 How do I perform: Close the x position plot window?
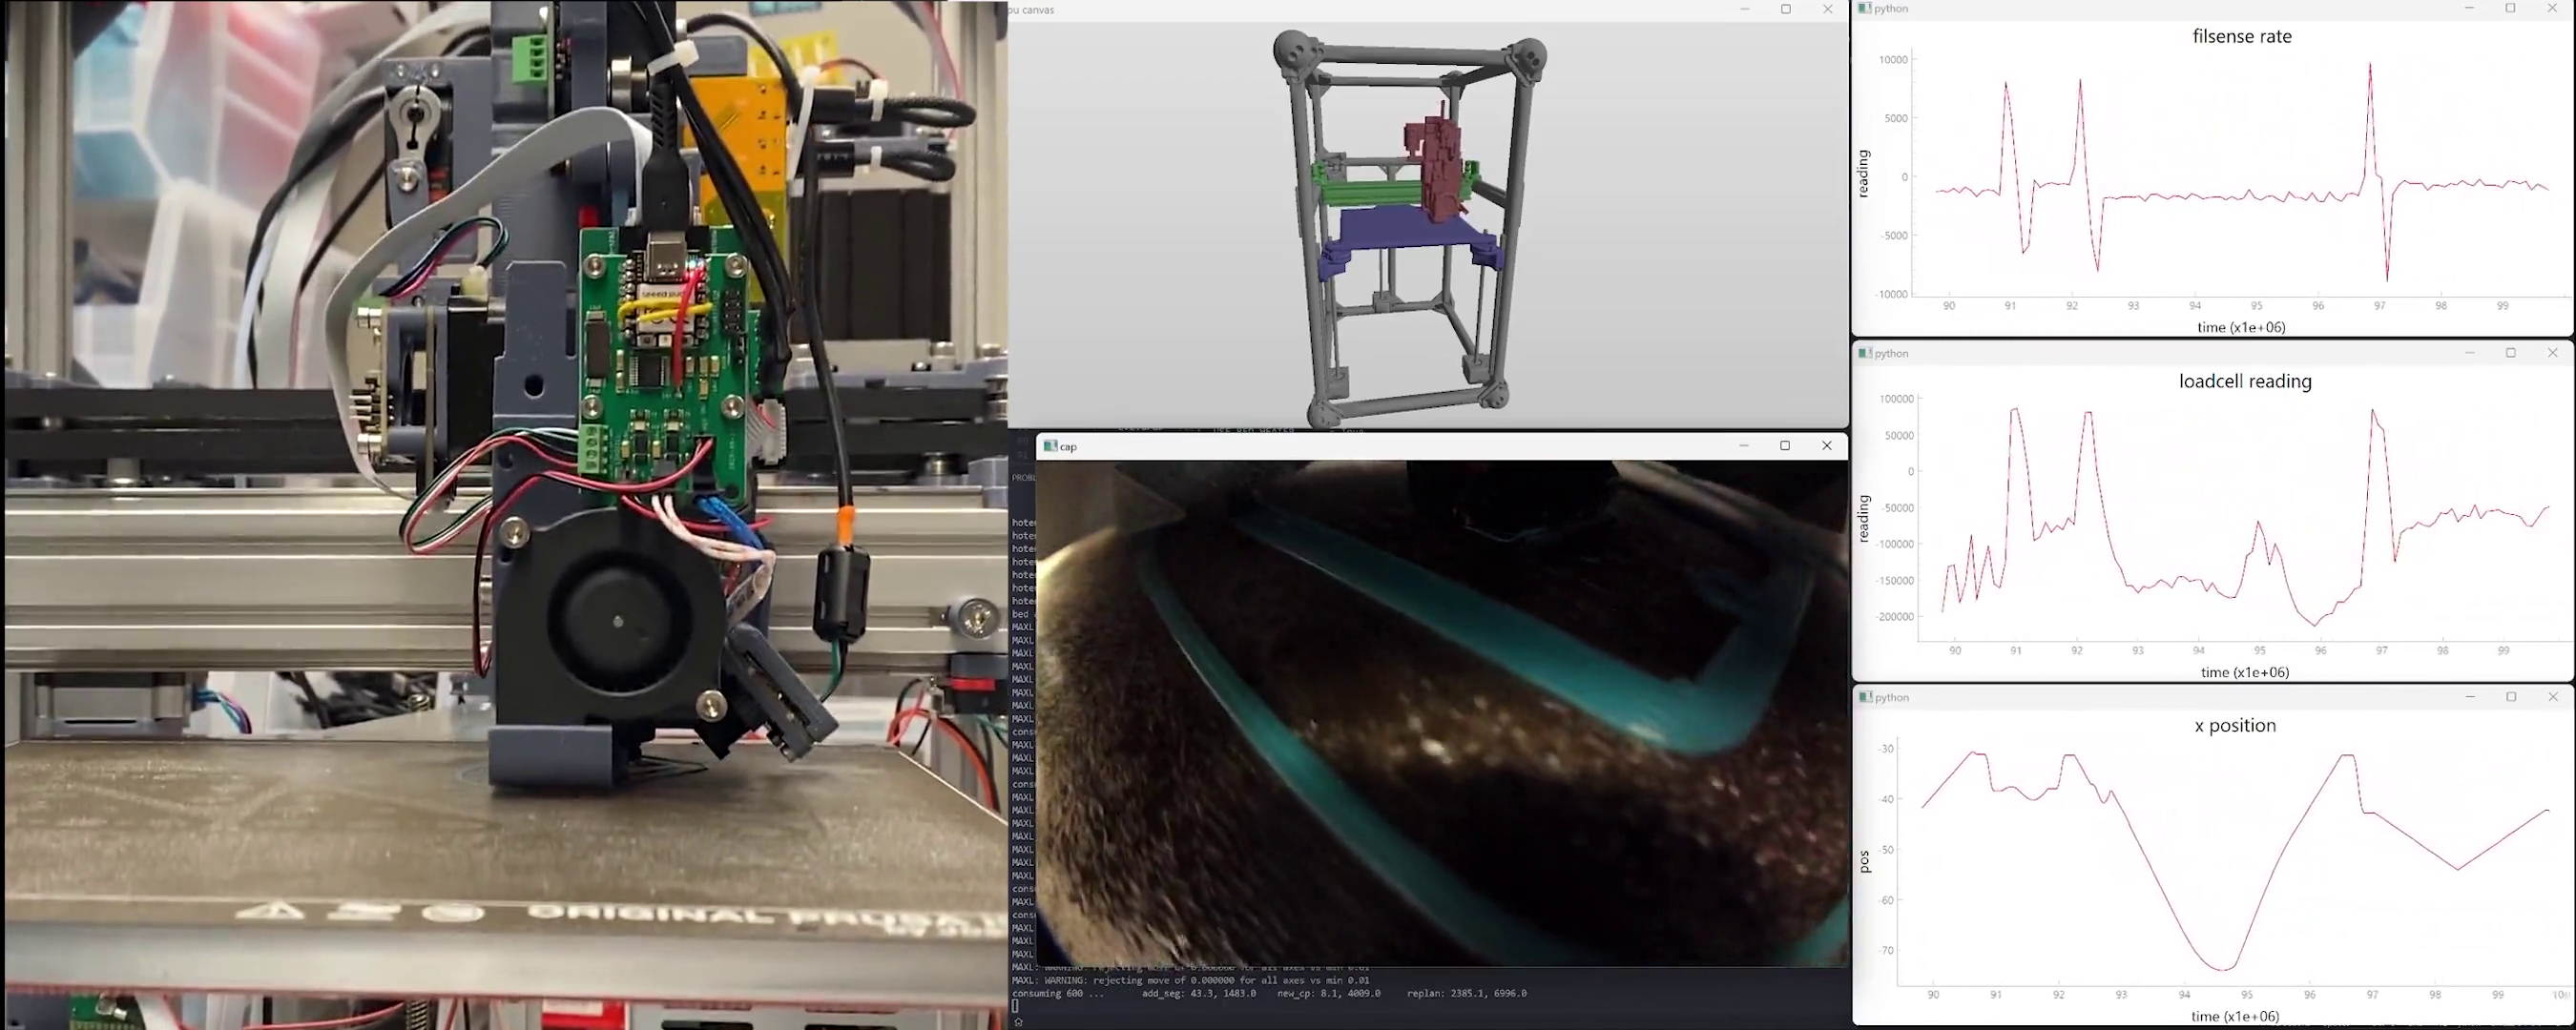pyautogui.click(x=2552, y=697)
